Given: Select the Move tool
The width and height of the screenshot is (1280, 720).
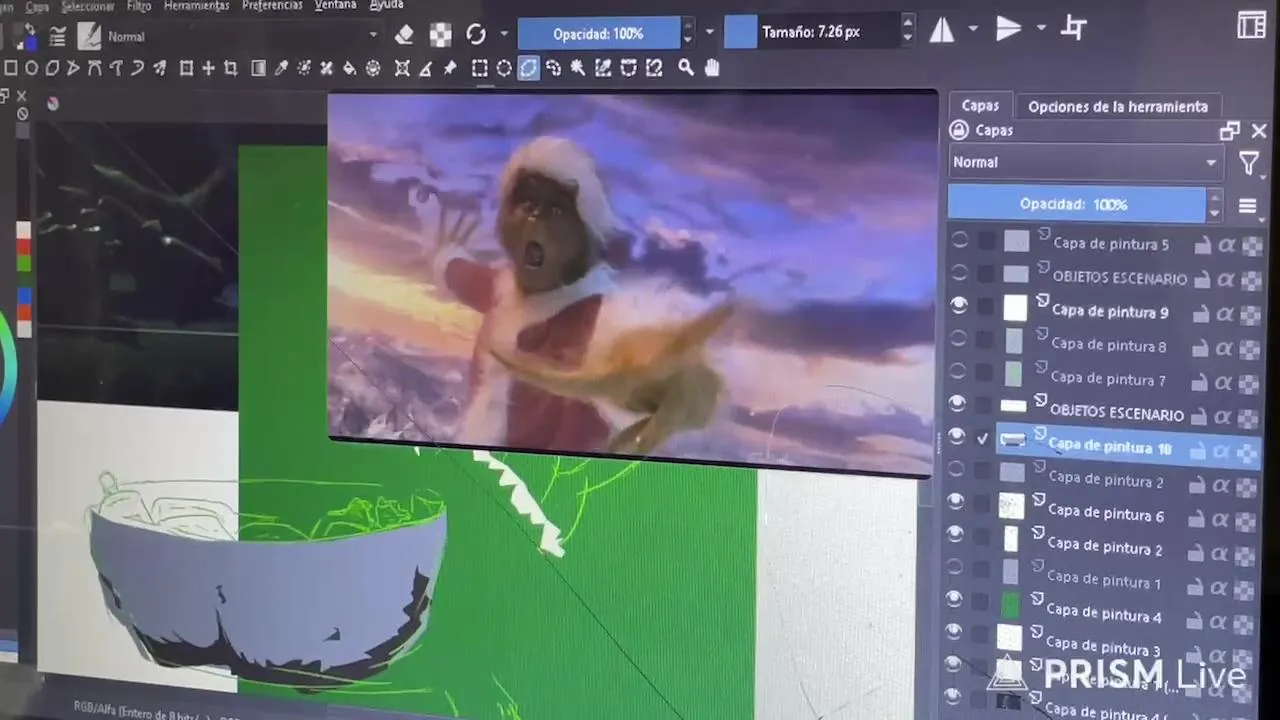Looking at the screenshot, I should pyautogui.click(x=208, y=68).
